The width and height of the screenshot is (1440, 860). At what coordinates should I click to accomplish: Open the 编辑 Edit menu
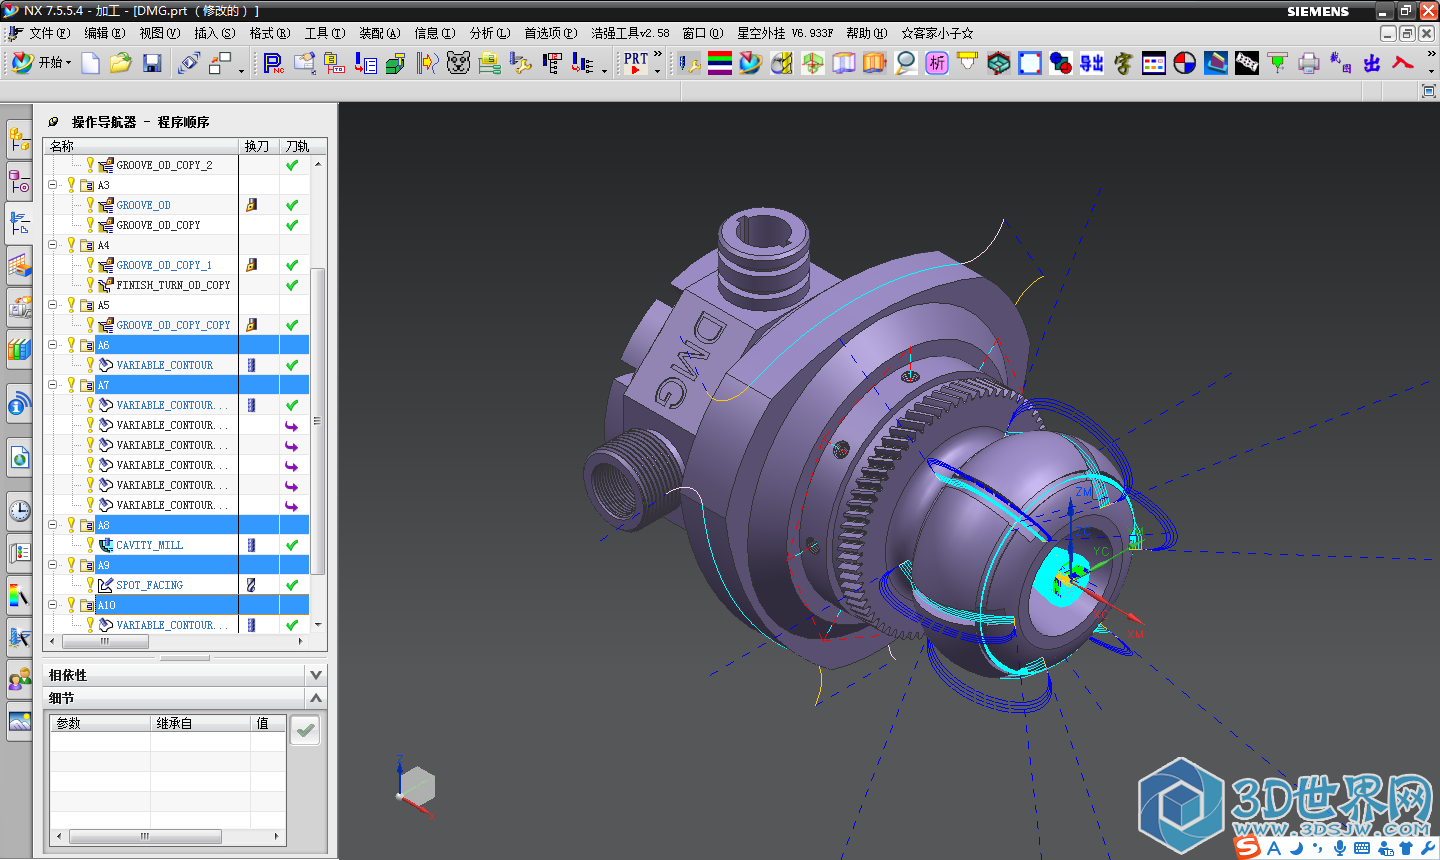pos(105,33)
